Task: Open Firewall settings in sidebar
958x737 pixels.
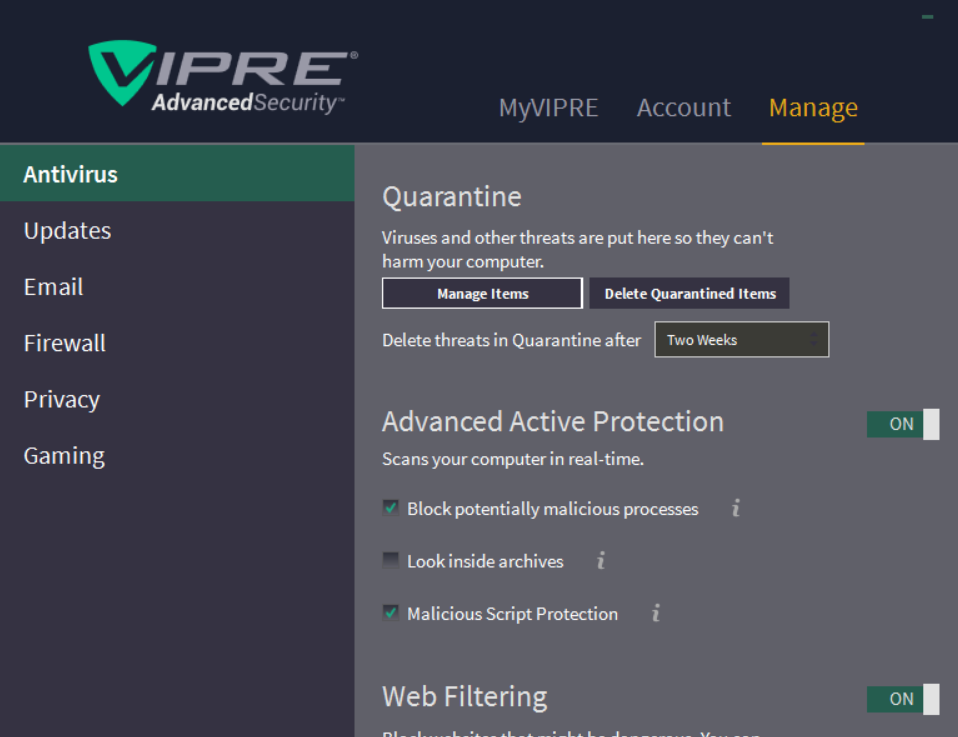Action: 177,343
